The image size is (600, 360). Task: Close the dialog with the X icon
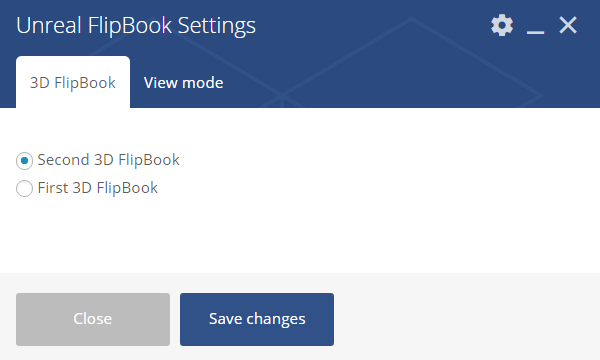568,26
